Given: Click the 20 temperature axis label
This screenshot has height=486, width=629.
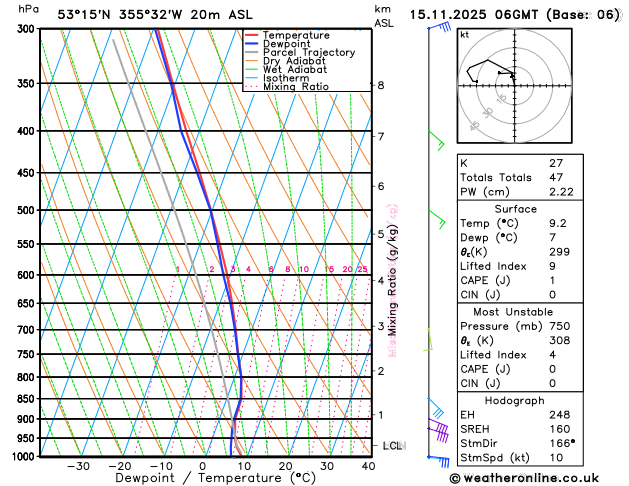Looking at the screenshot, I should pos(286,466).
